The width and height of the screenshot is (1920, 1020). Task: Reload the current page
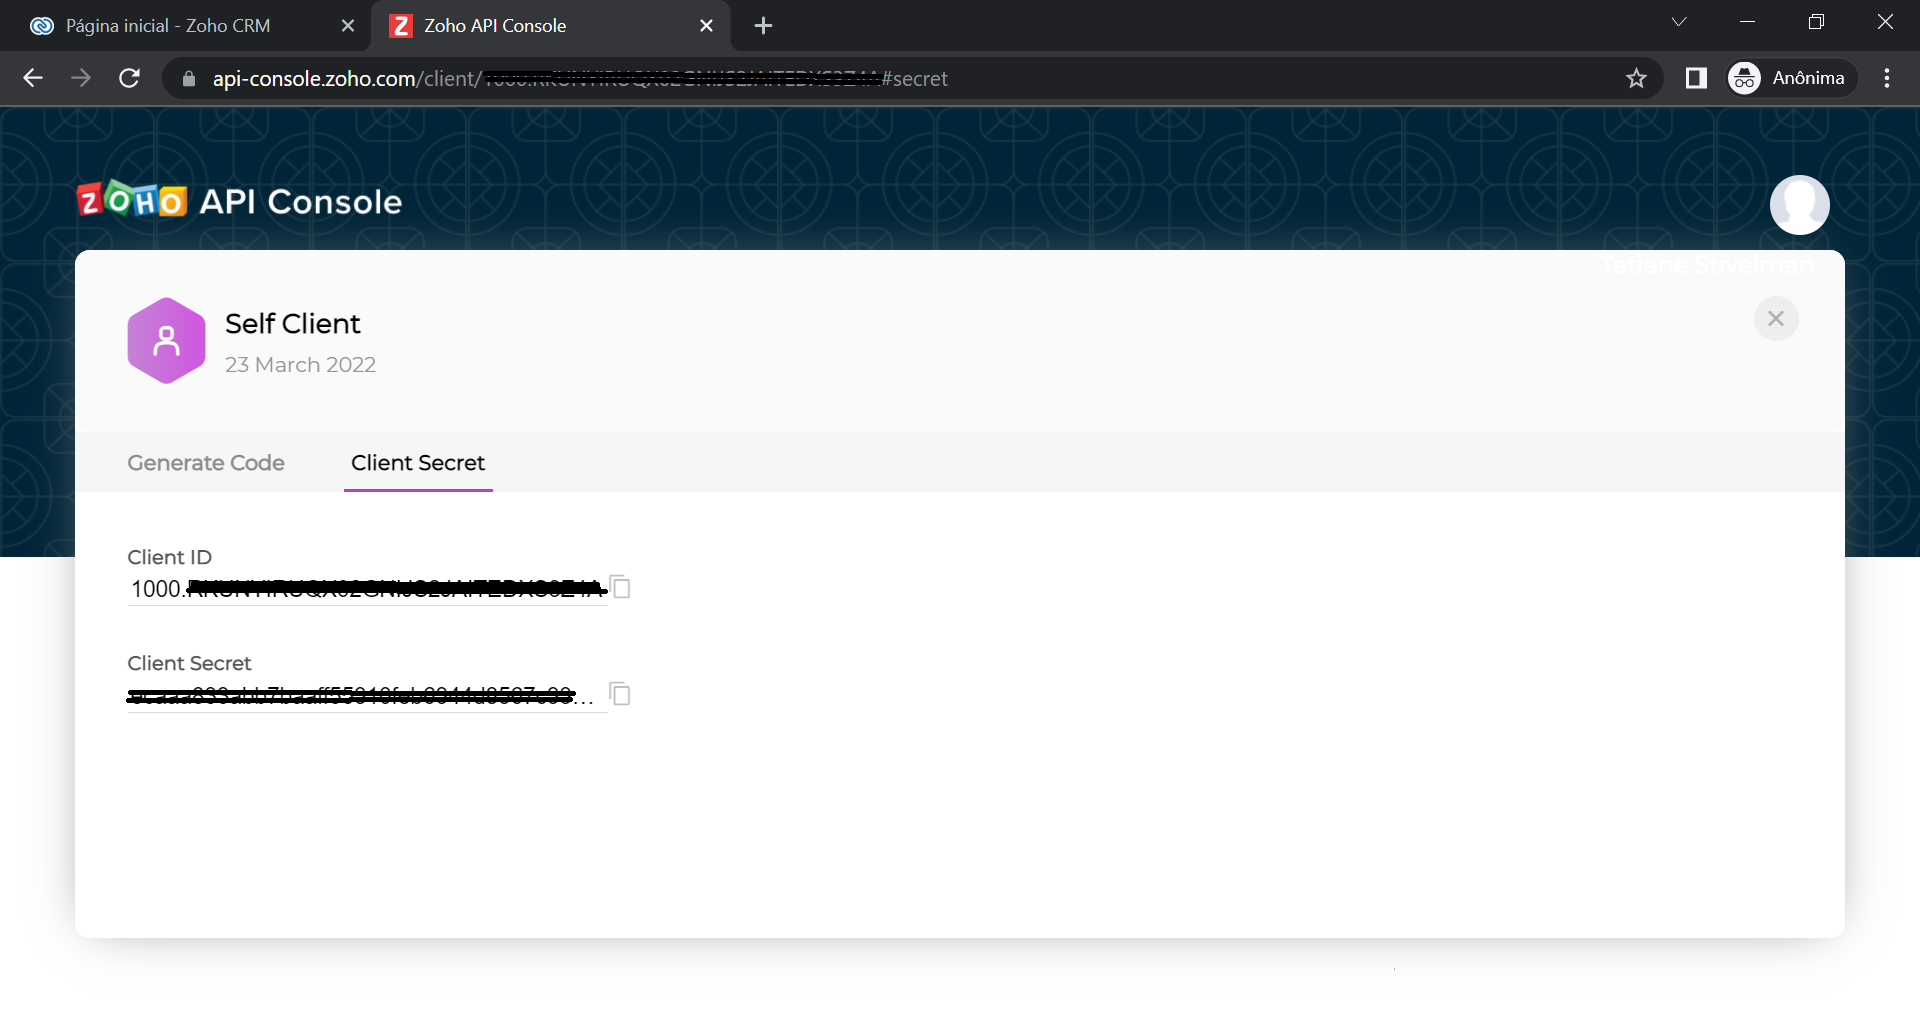pyautogui.click(x=129, y=78)
